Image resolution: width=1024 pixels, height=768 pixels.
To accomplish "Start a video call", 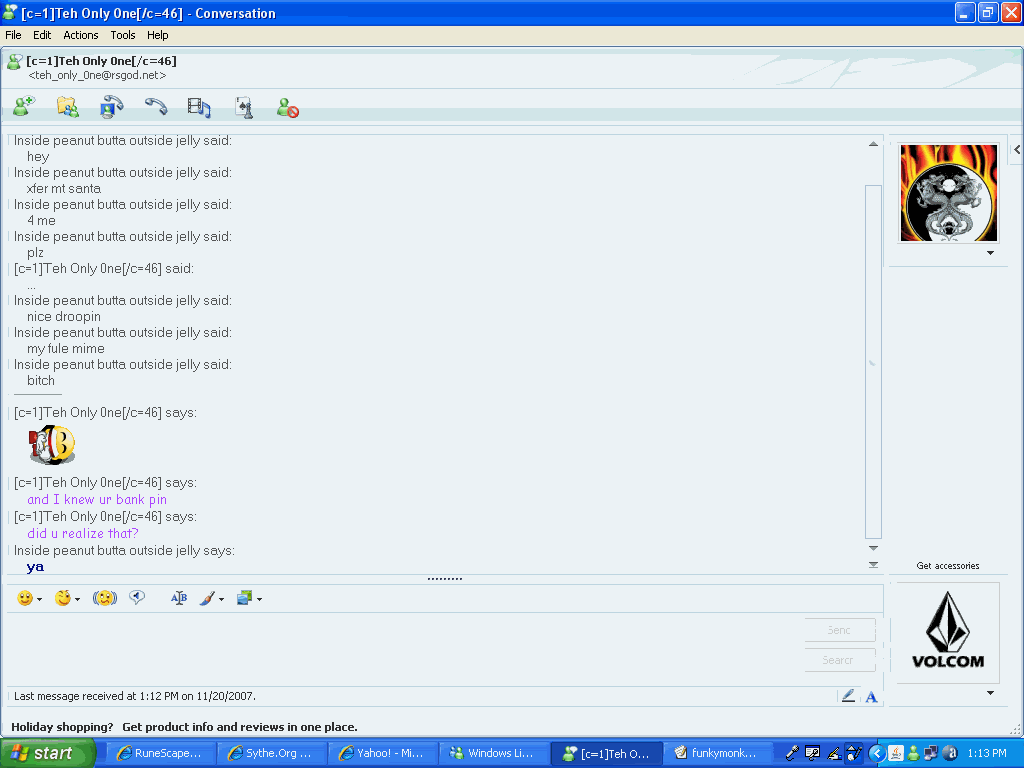I will click(111, 107).
